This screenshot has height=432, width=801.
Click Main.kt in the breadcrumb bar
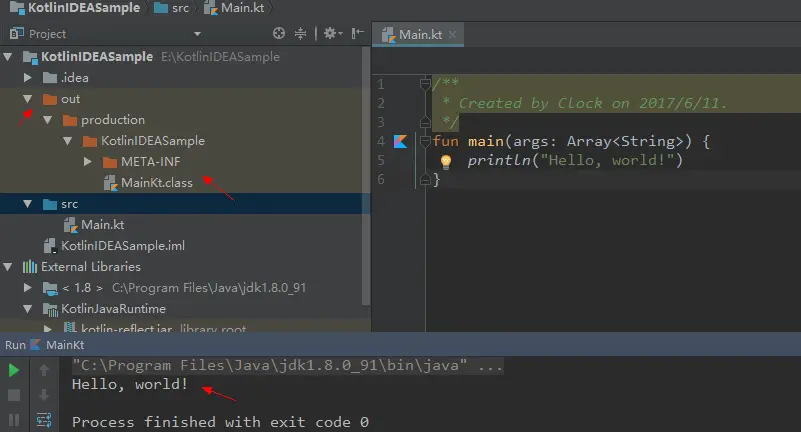pos(242,8)
